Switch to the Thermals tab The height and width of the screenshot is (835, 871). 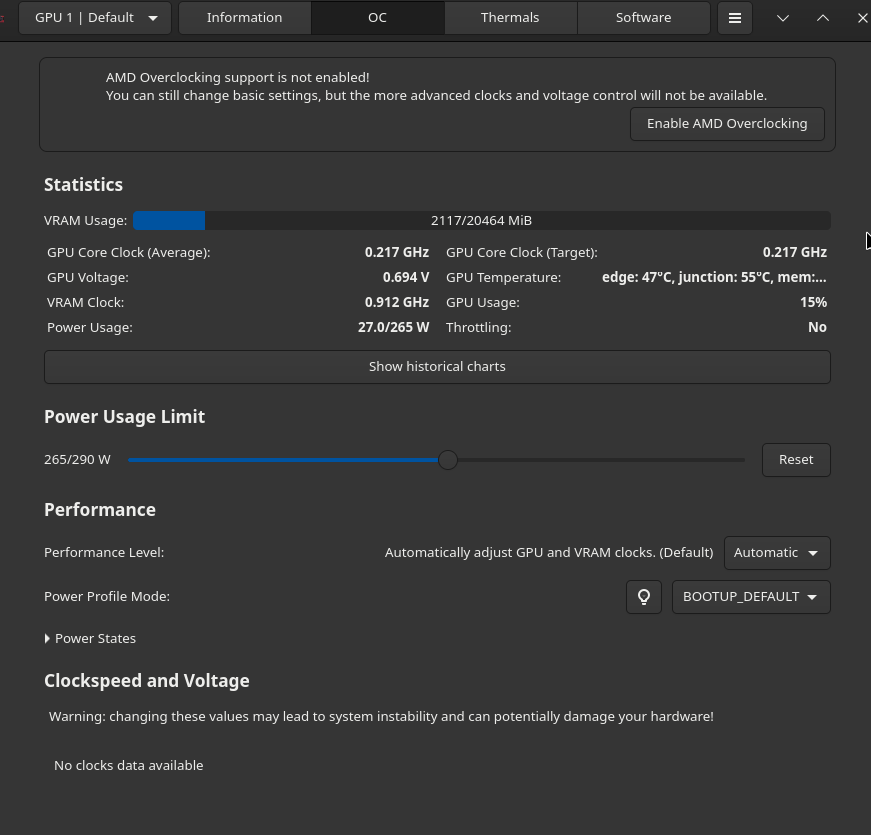click(510, 18)
